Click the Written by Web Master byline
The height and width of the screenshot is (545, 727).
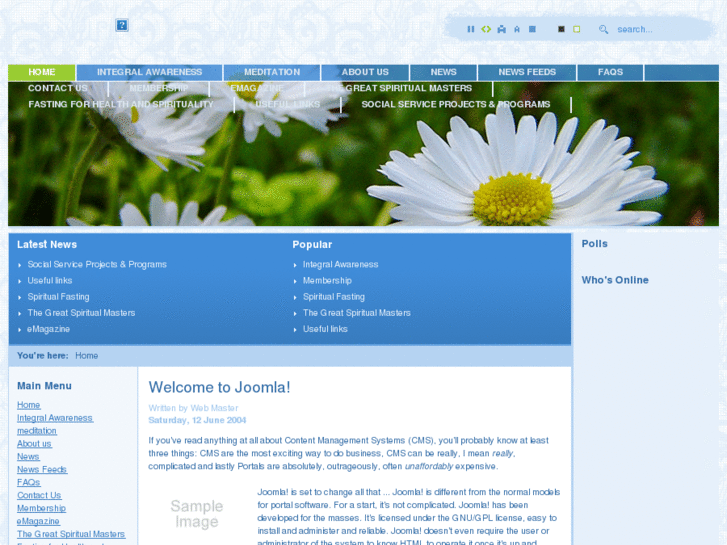(x=193, y=408)
